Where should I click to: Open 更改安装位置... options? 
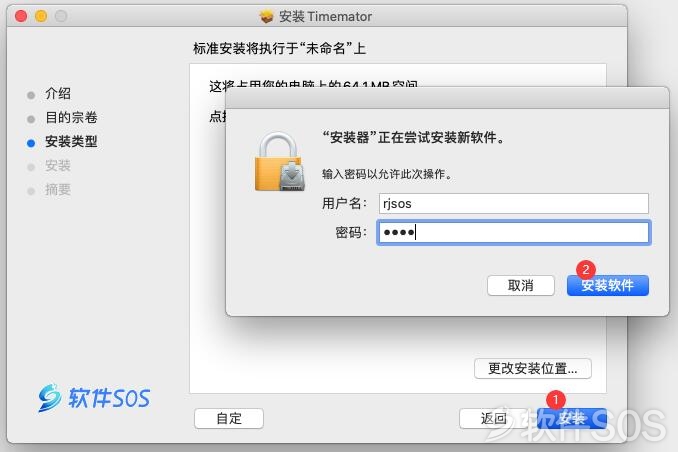coord(533,369)
